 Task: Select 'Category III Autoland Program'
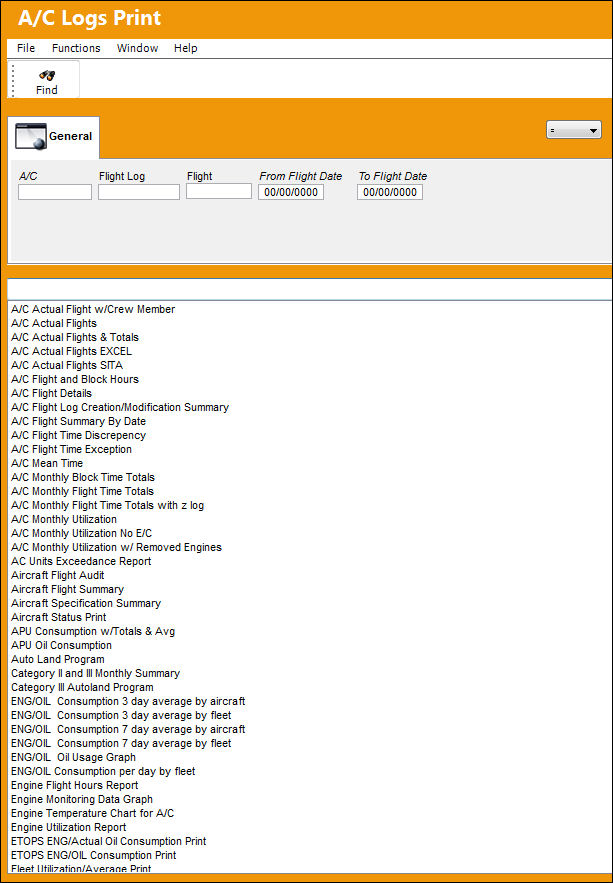[82, 688]
